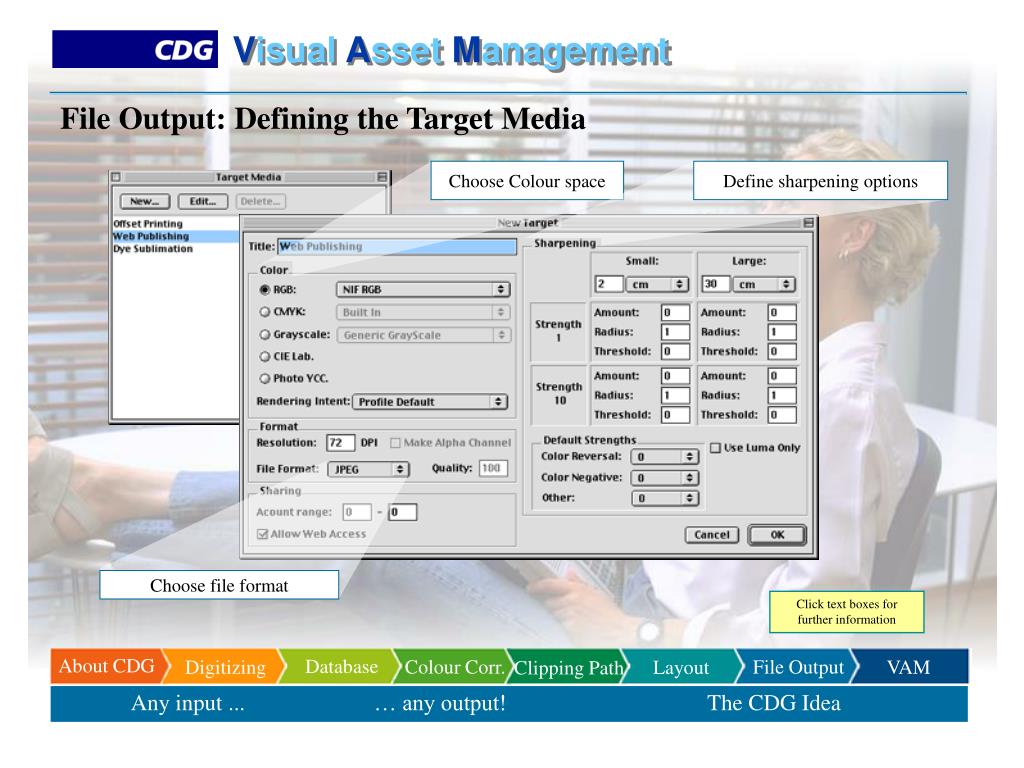This screenshot has width=1024, height=768.
Task: Open the Color Reversal strength dropdown
Action: pos(665,457)
